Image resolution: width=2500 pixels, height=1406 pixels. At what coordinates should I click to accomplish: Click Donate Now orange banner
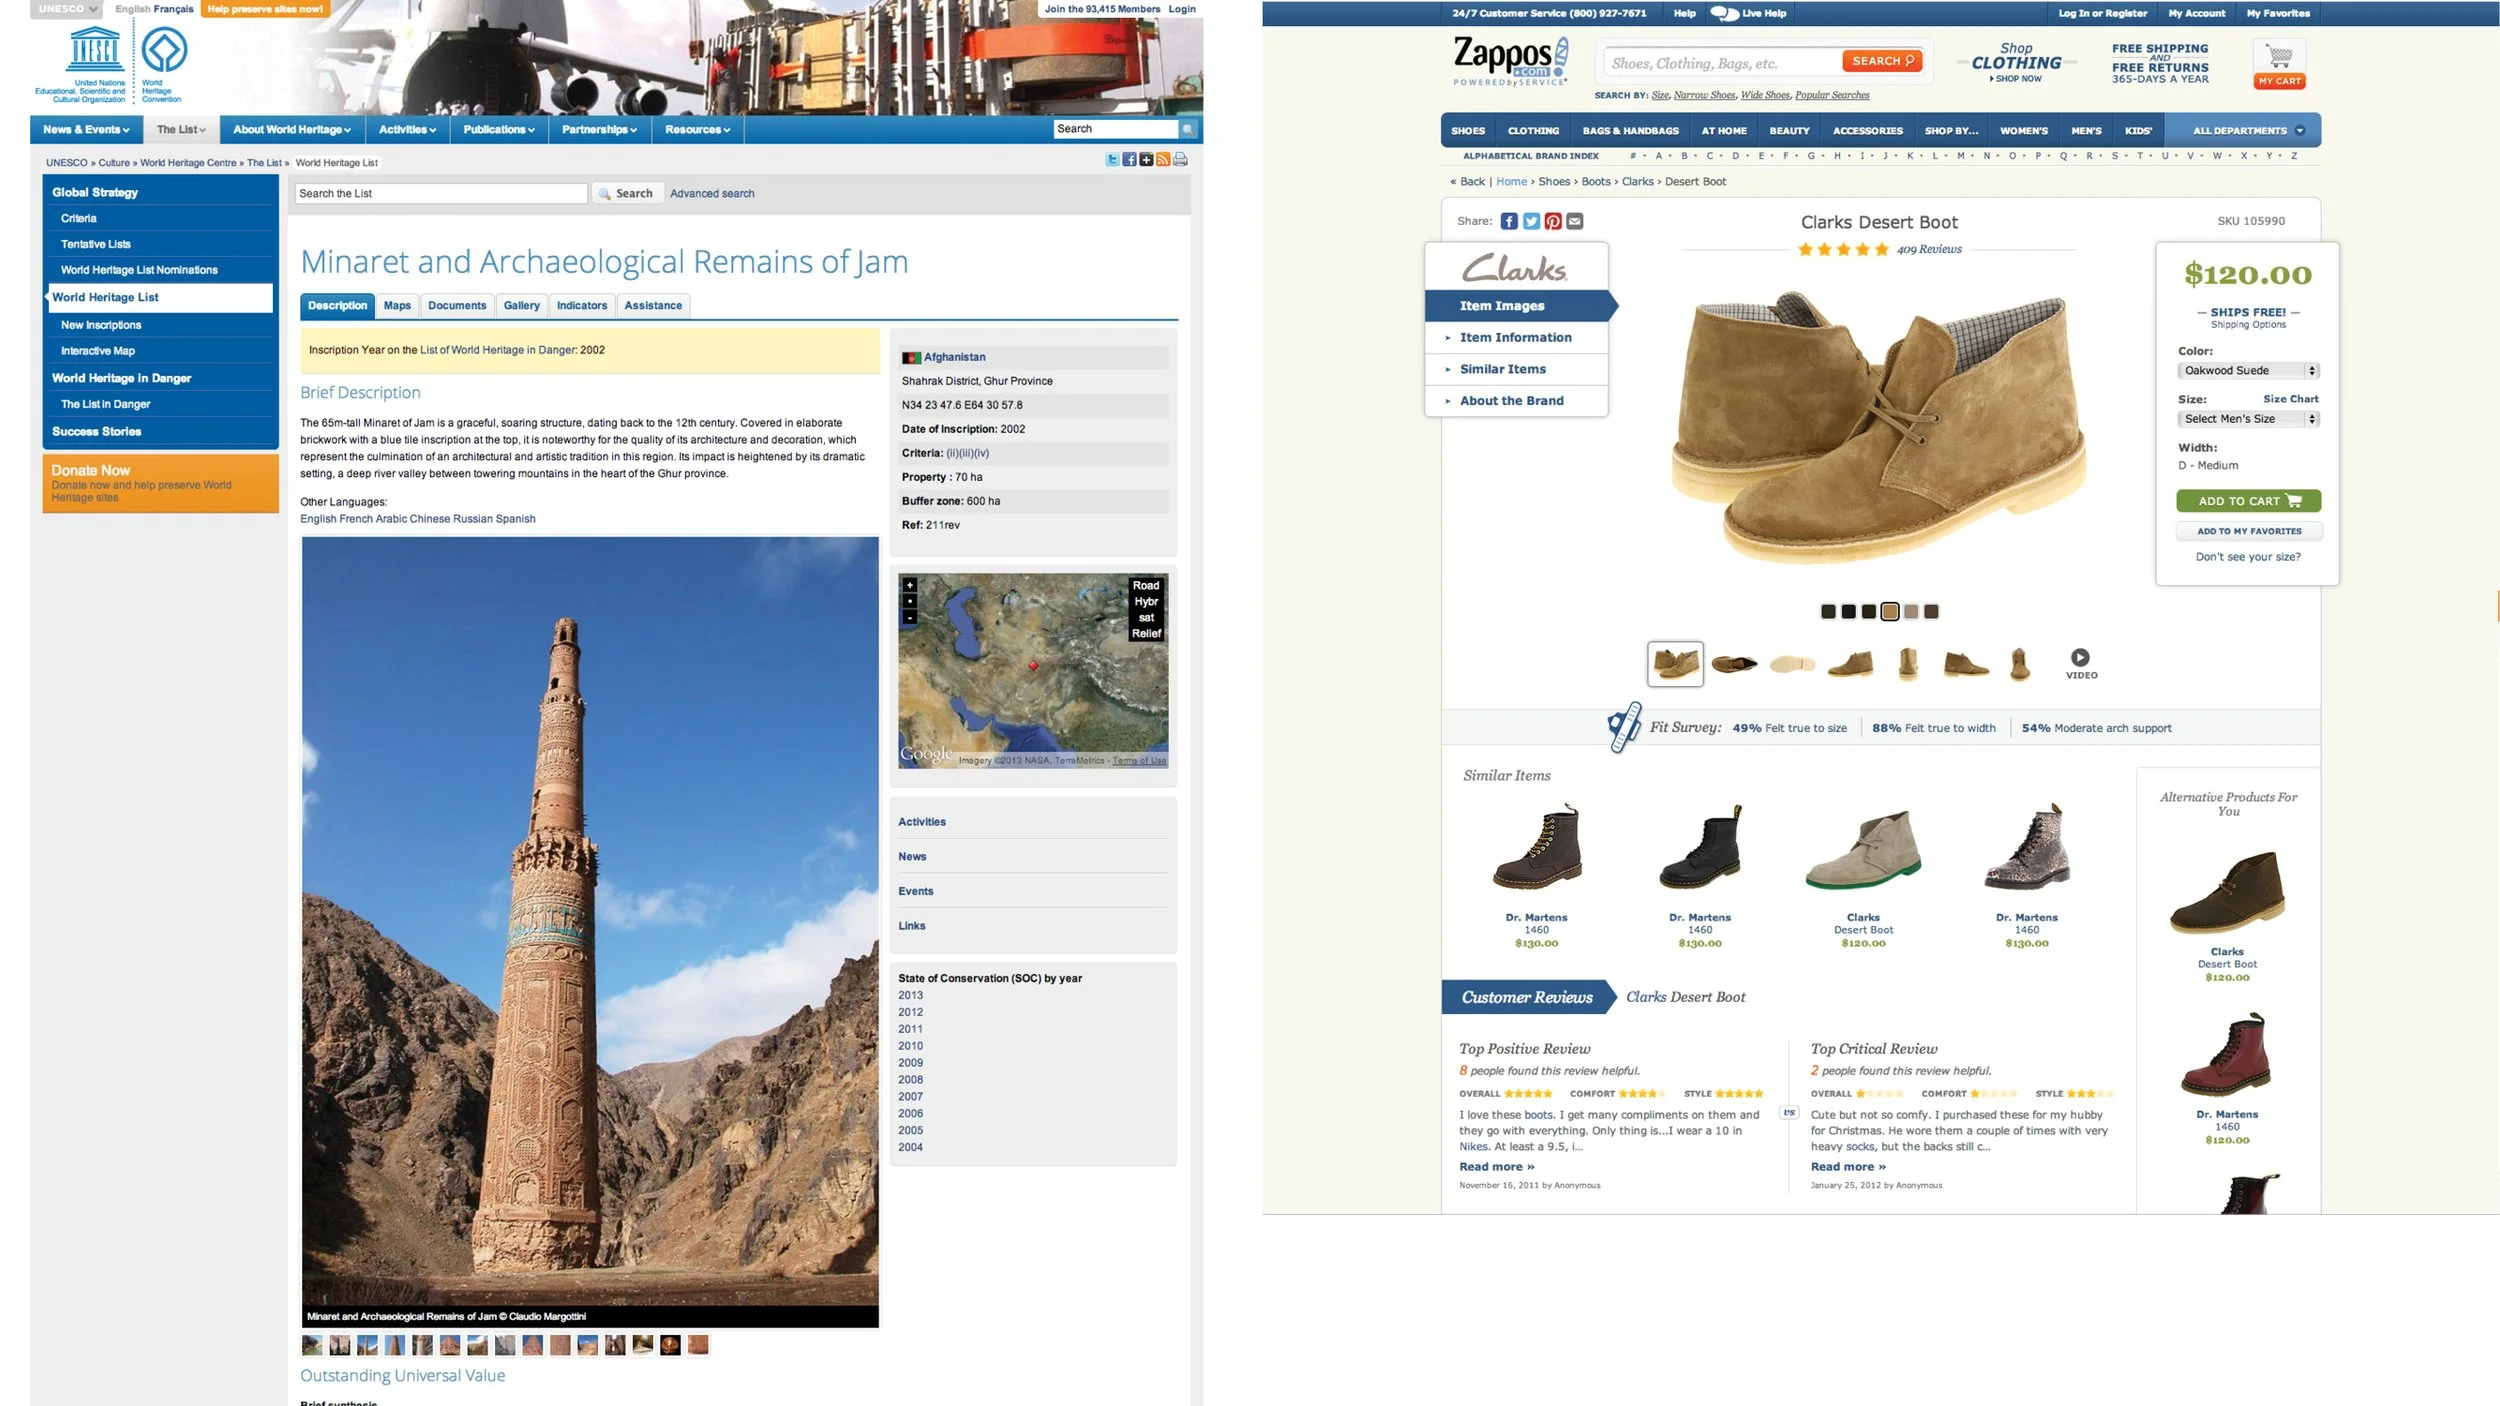(160, 484)
